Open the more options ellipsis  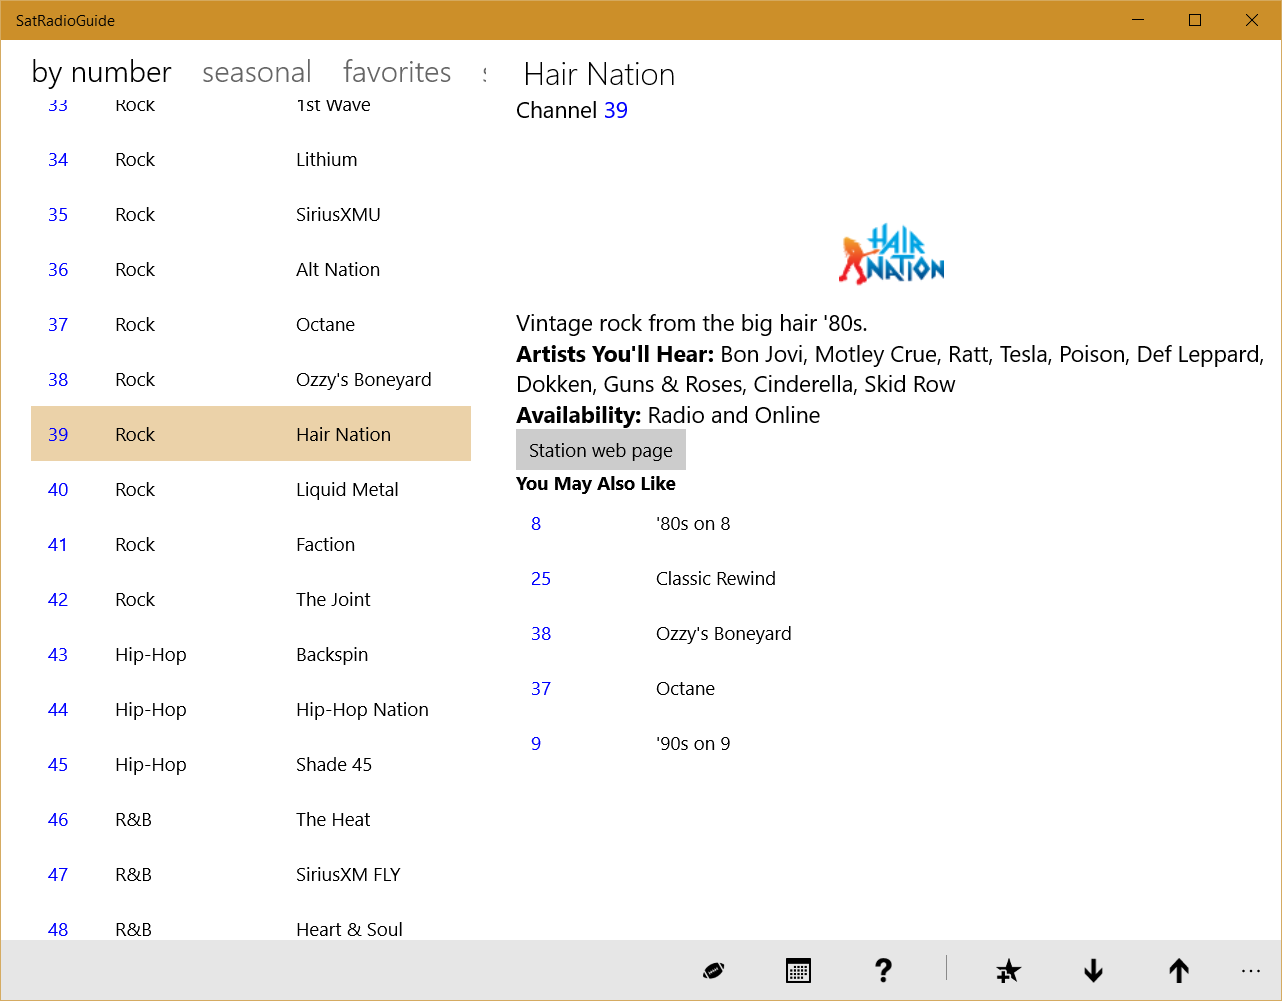click(x=1251, y=970)
